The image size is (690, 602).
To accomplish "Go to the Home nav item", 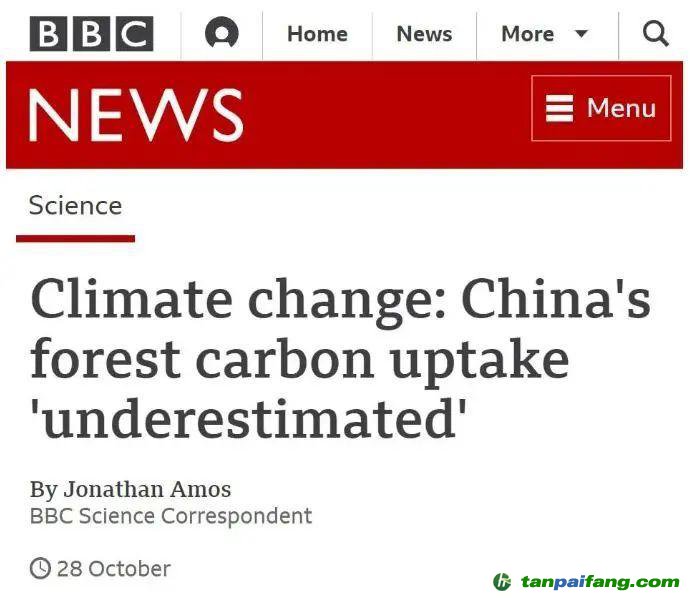I will pyautogui.click(x=317, y=34).
